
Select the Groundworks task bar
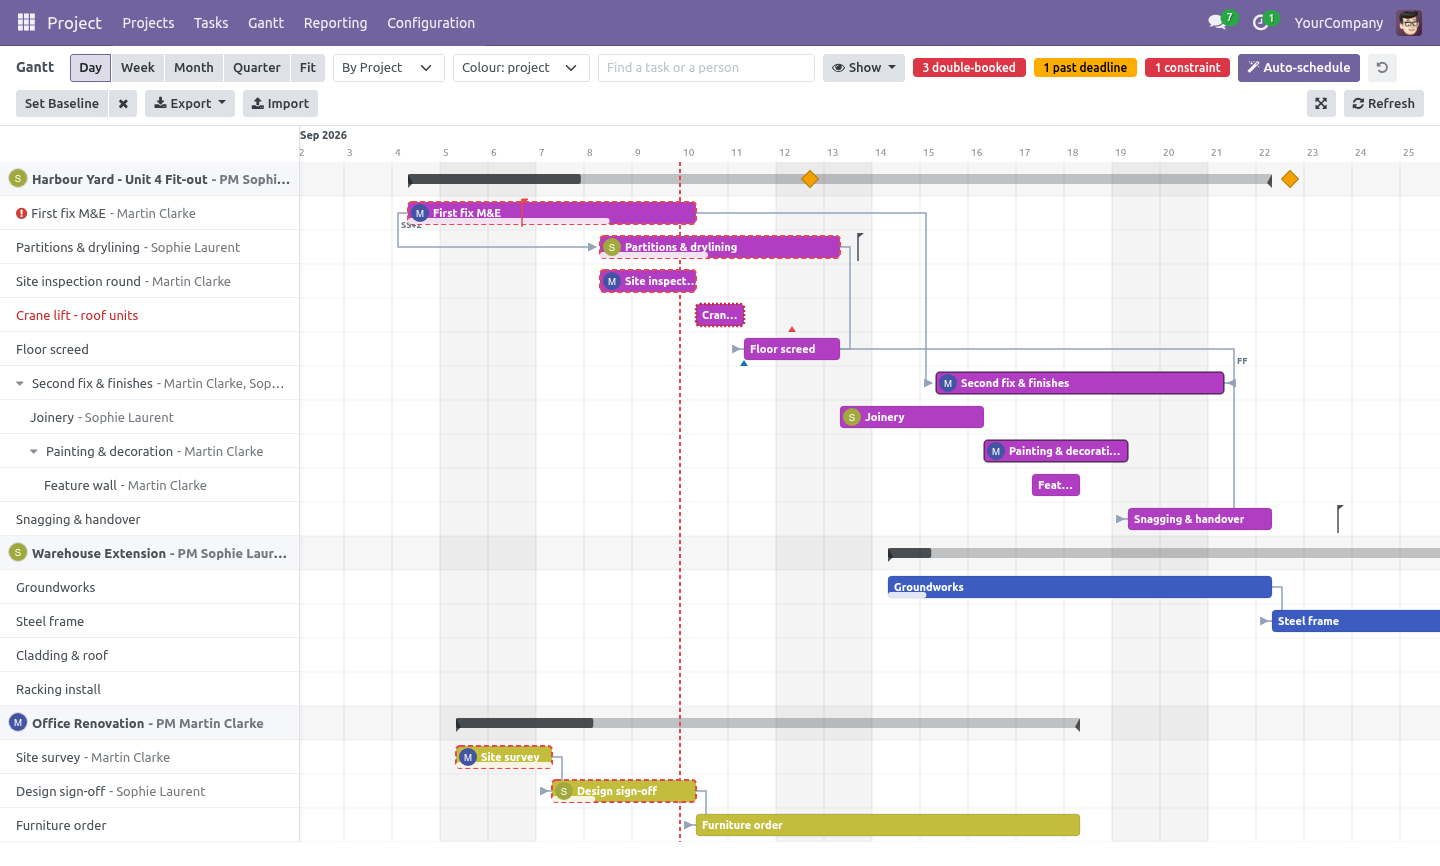(x=1080, y=587)
